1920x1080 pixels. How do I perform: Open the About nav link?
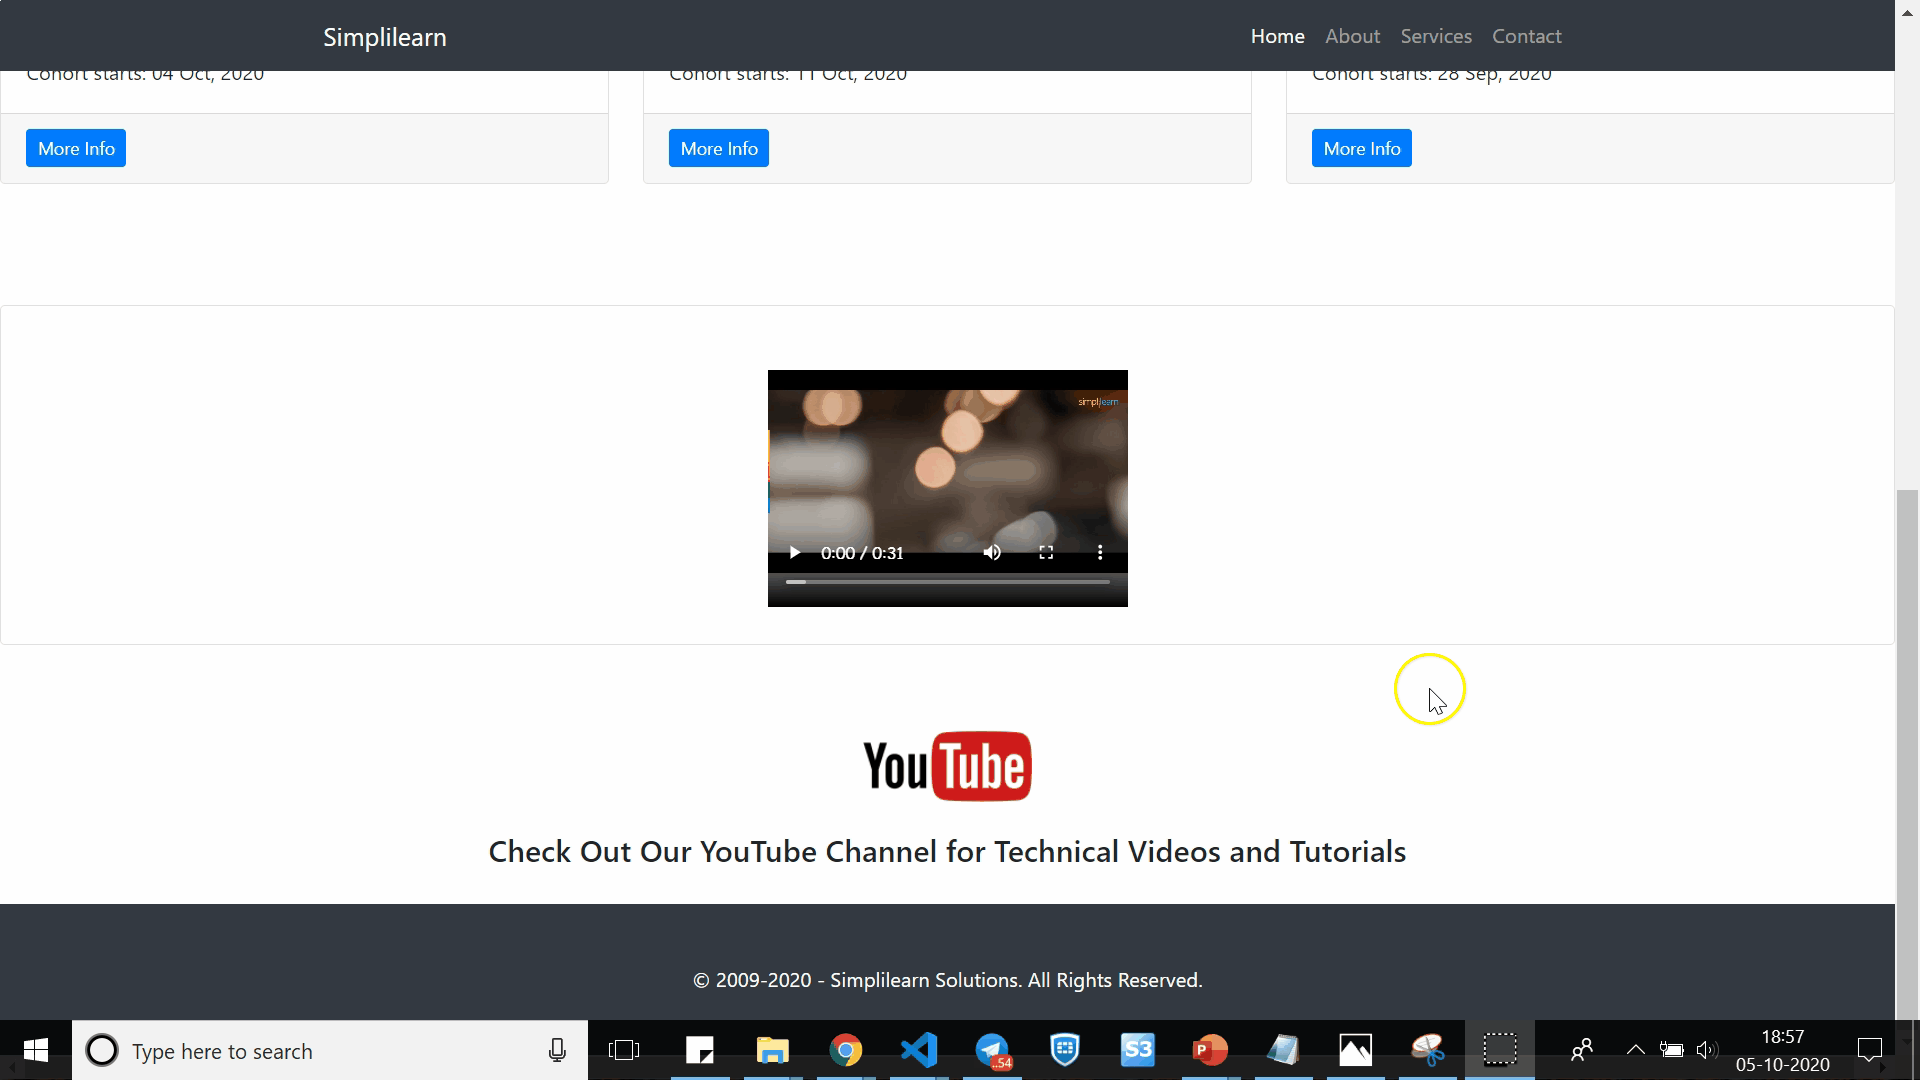point(1352,36)
